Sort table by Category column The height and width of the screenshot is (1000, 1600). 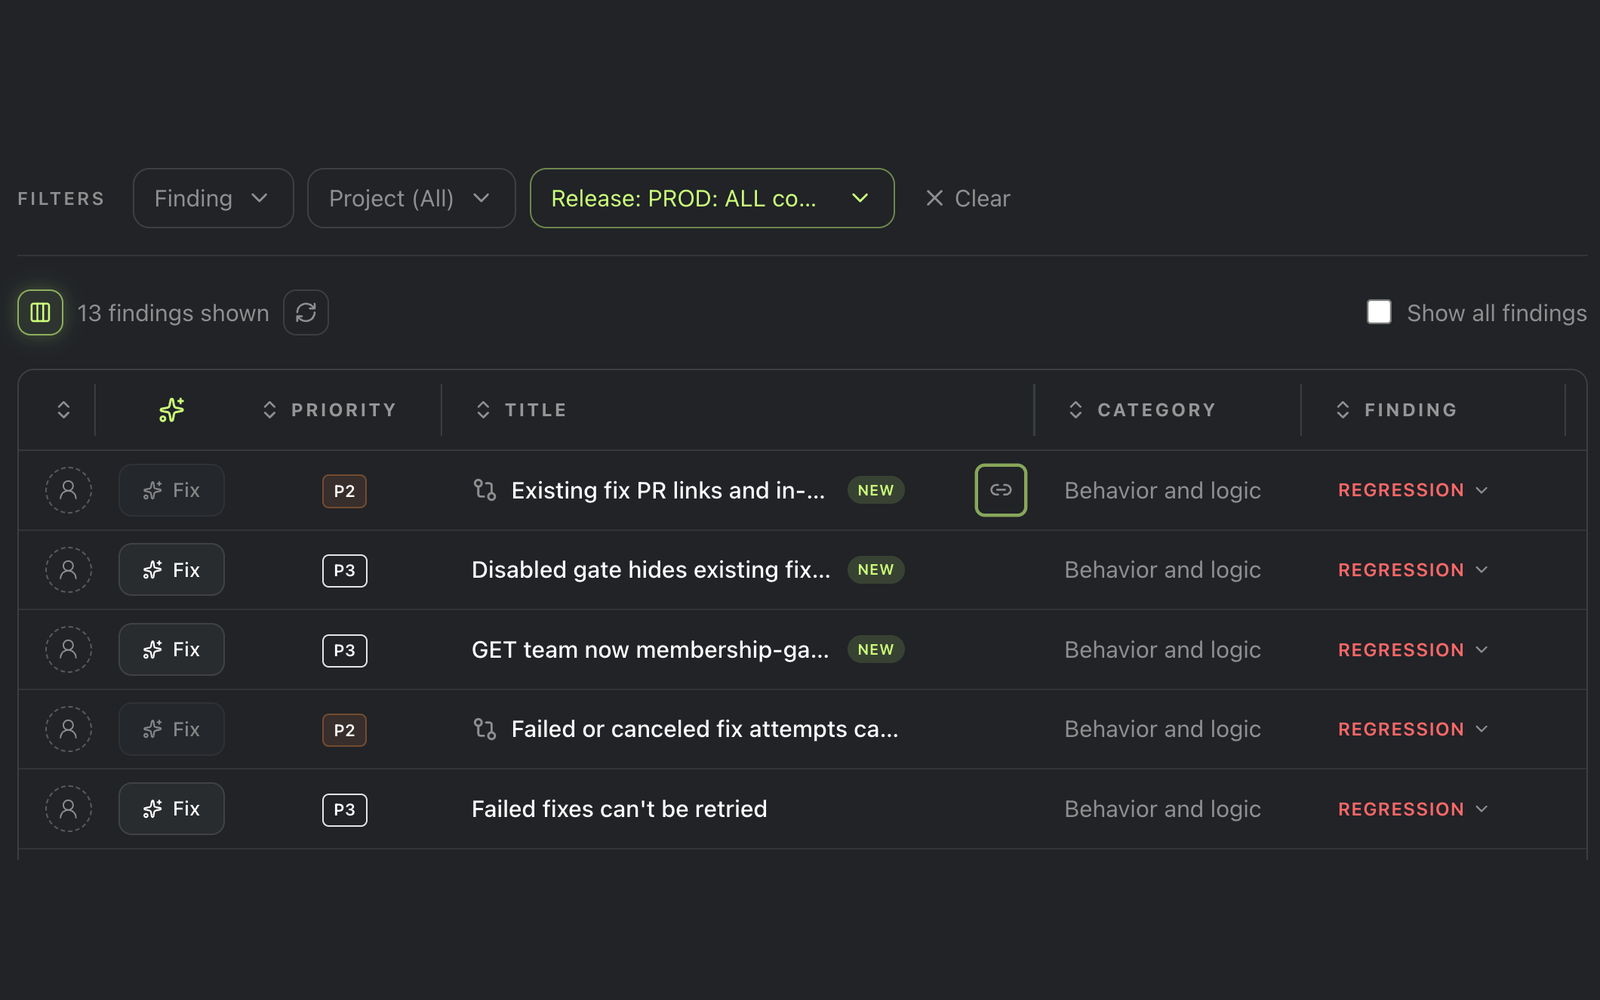(1142, 410)
